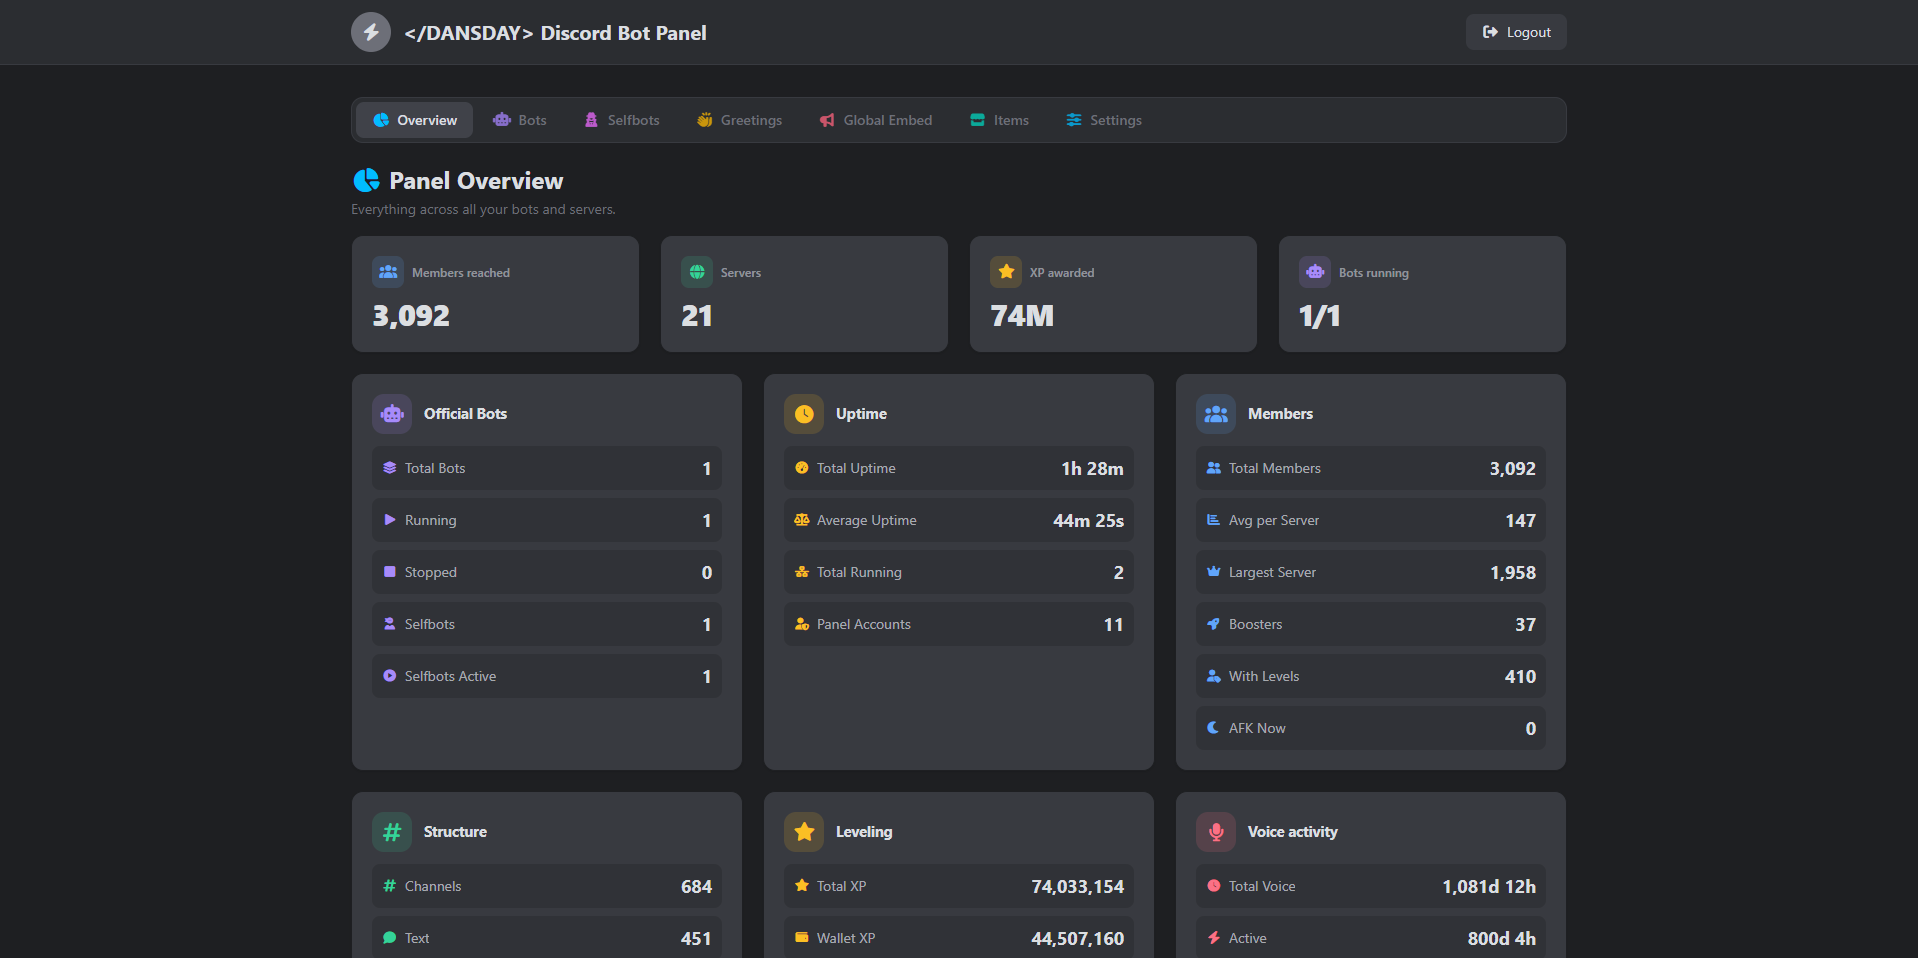
Task: Click the Total XP row
Action: (x=959, y=886)
